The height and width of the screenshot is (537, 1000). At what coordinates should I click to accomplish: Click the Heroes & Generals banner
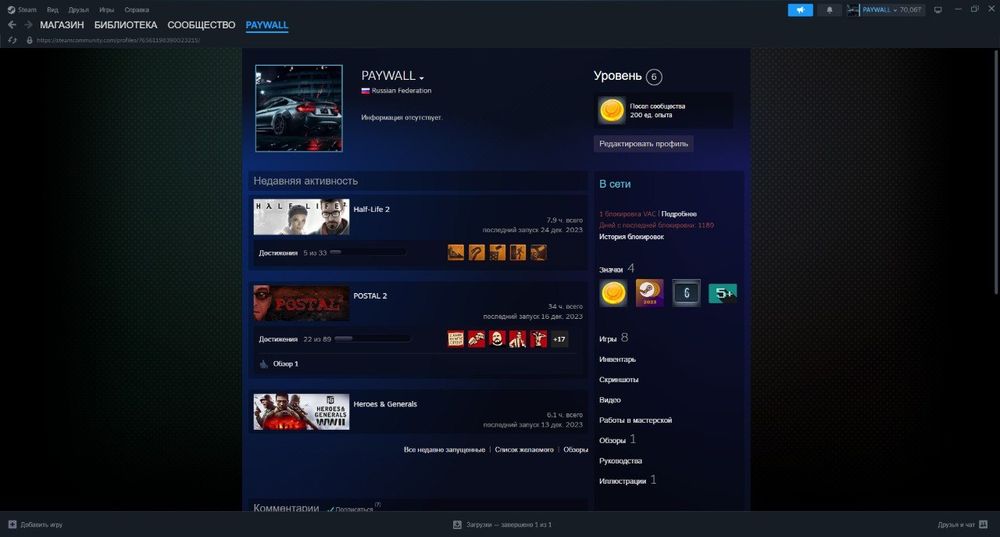pyautogui.click(x=301, y=411)
